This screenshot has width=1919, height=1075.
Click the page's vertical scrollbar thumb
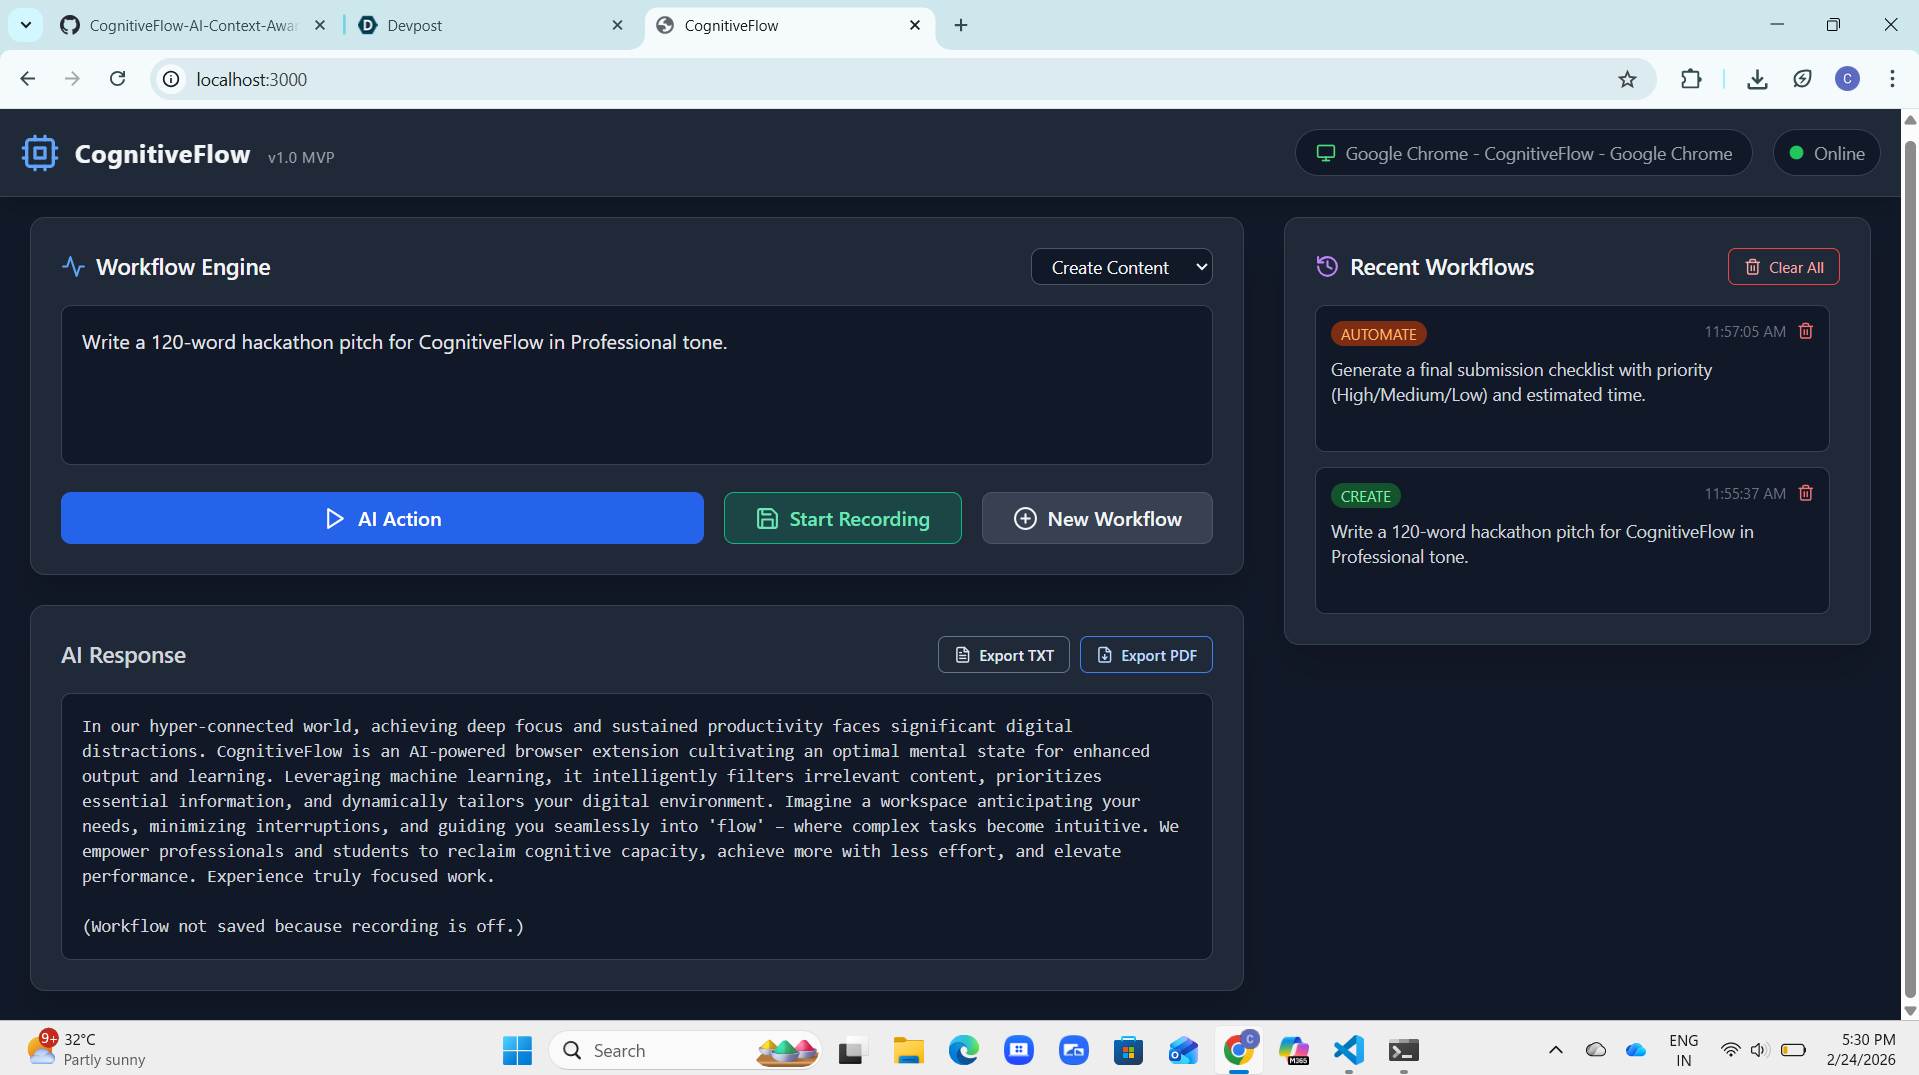coord(1910,568)
